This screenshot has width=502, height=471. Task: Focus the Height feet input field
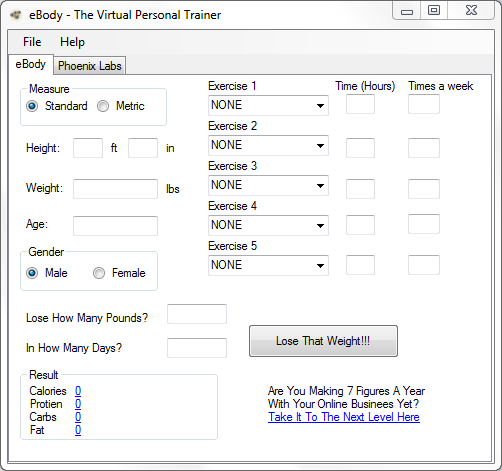point(88,148)
